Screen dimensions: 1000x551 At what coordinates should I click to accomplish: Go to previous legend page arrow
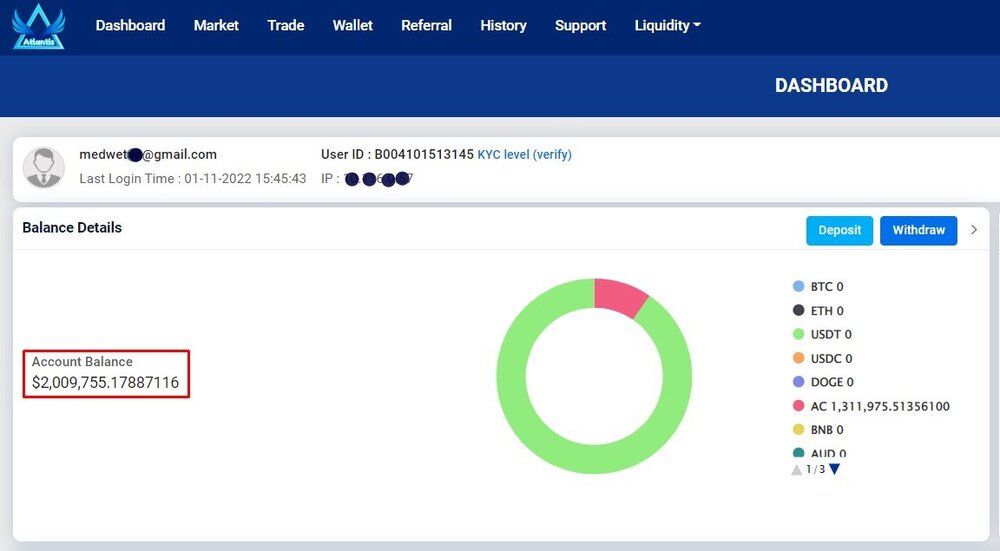797,469
